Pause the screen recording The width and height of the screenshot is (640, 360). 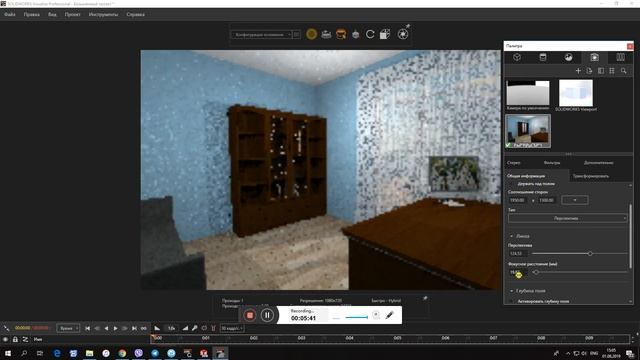pos(267,315)
